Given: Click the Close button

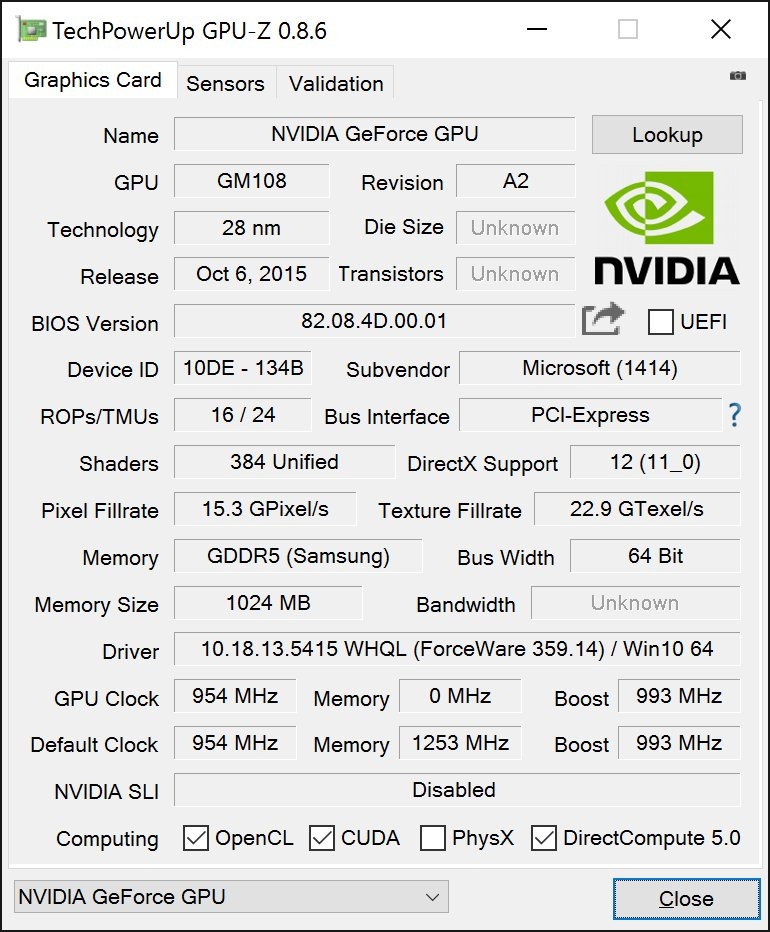Looking at the screenshot, I should tap(686, 899).
